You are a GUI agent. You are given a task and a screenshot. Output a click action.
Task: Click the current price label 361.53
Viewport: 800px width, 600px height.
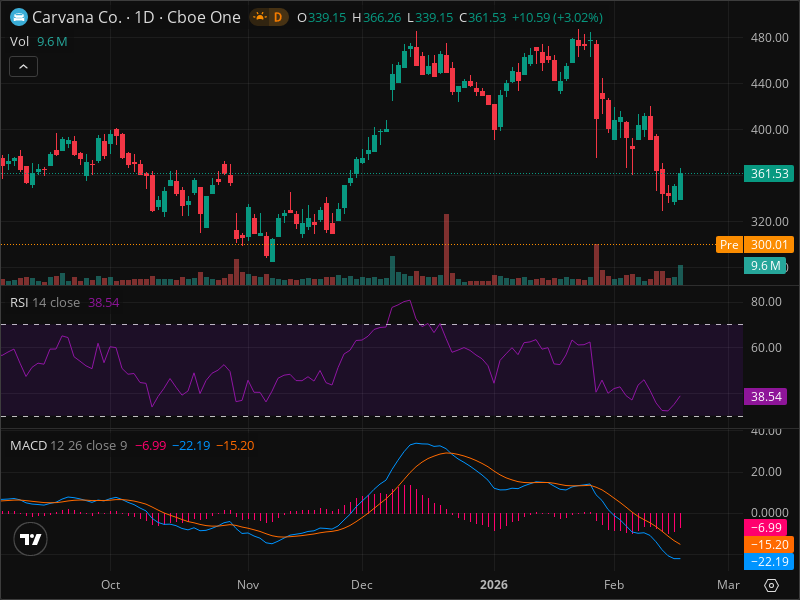(x=769, y=173)
